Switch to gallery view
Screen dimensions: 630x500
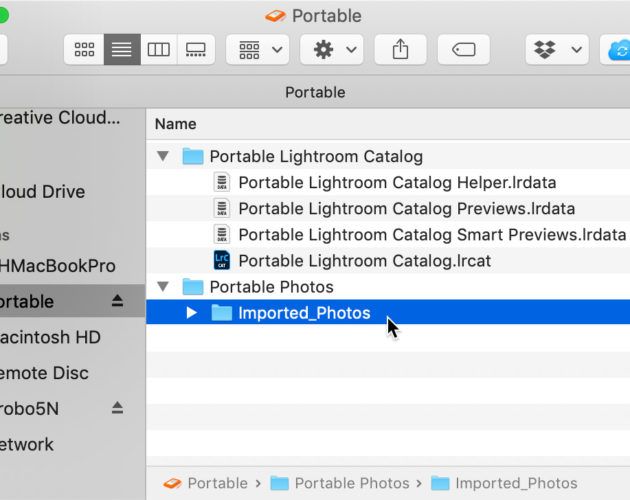[x=196, y=50]
